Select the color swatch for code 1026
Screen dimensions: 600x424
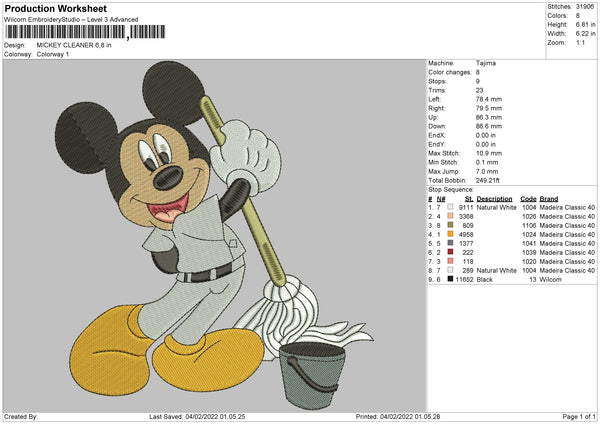(x=450, y=216)
